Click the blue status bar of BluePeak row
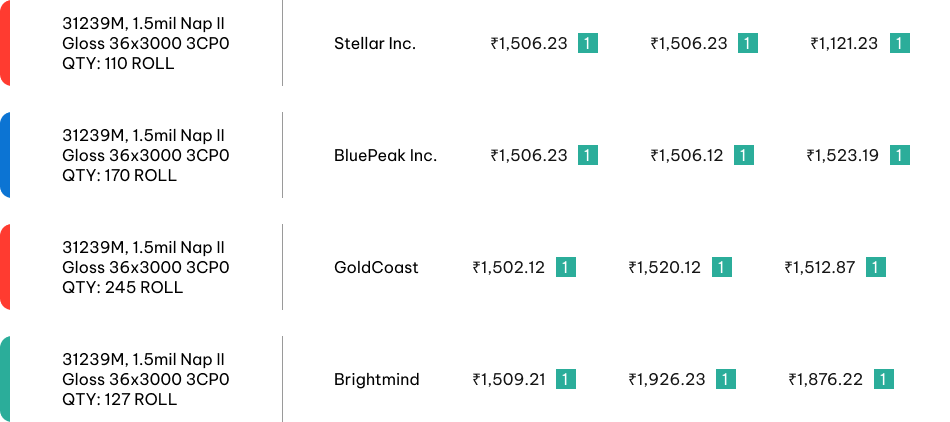Screen dimensions: 950x422 [x=5, y=155]
